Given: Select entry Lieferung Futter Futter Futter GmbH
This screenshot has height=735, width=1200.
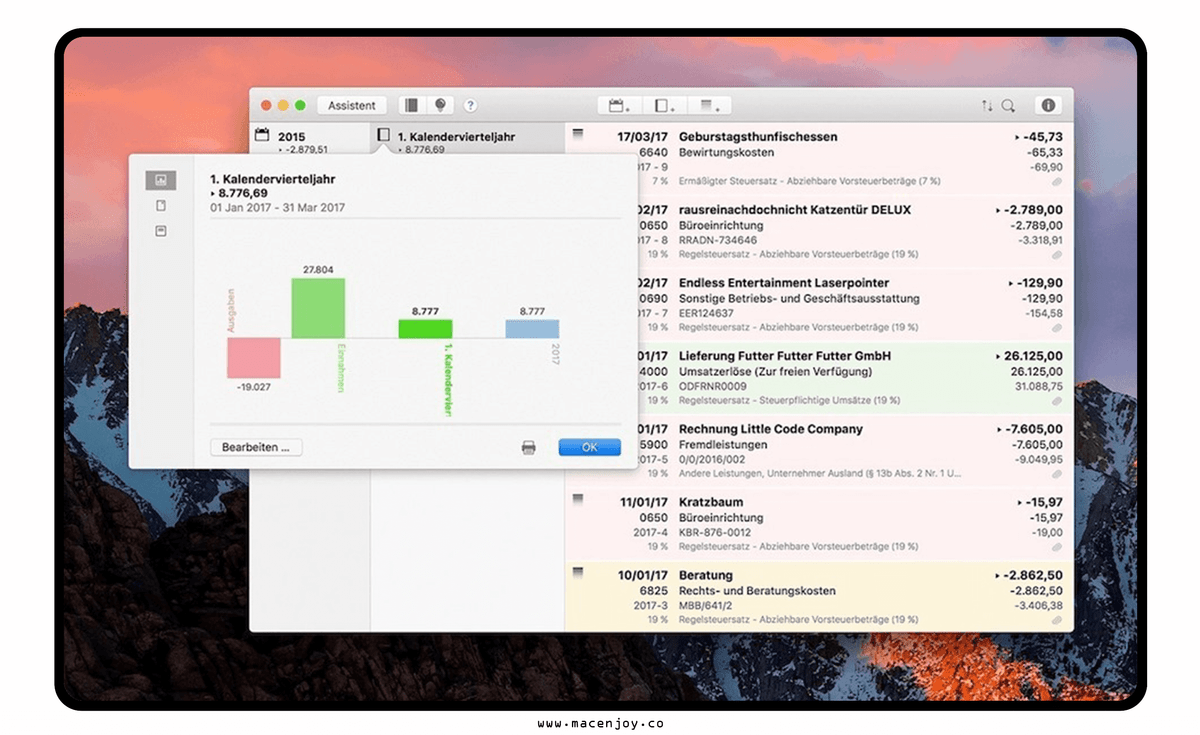Looking at the screenshot, I should (785, 356).
